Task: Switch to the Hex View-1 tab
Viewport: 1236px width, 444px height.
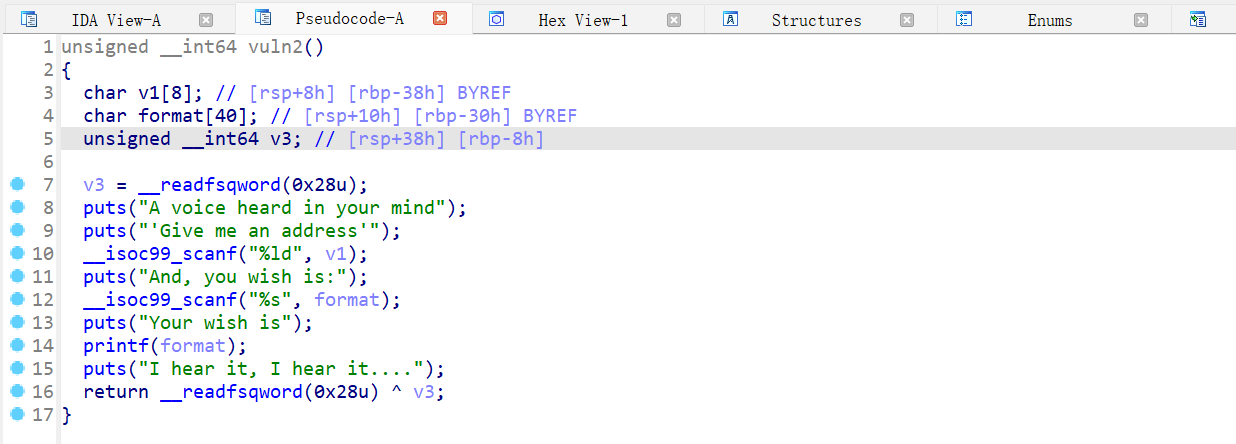Action: (583, 20)
